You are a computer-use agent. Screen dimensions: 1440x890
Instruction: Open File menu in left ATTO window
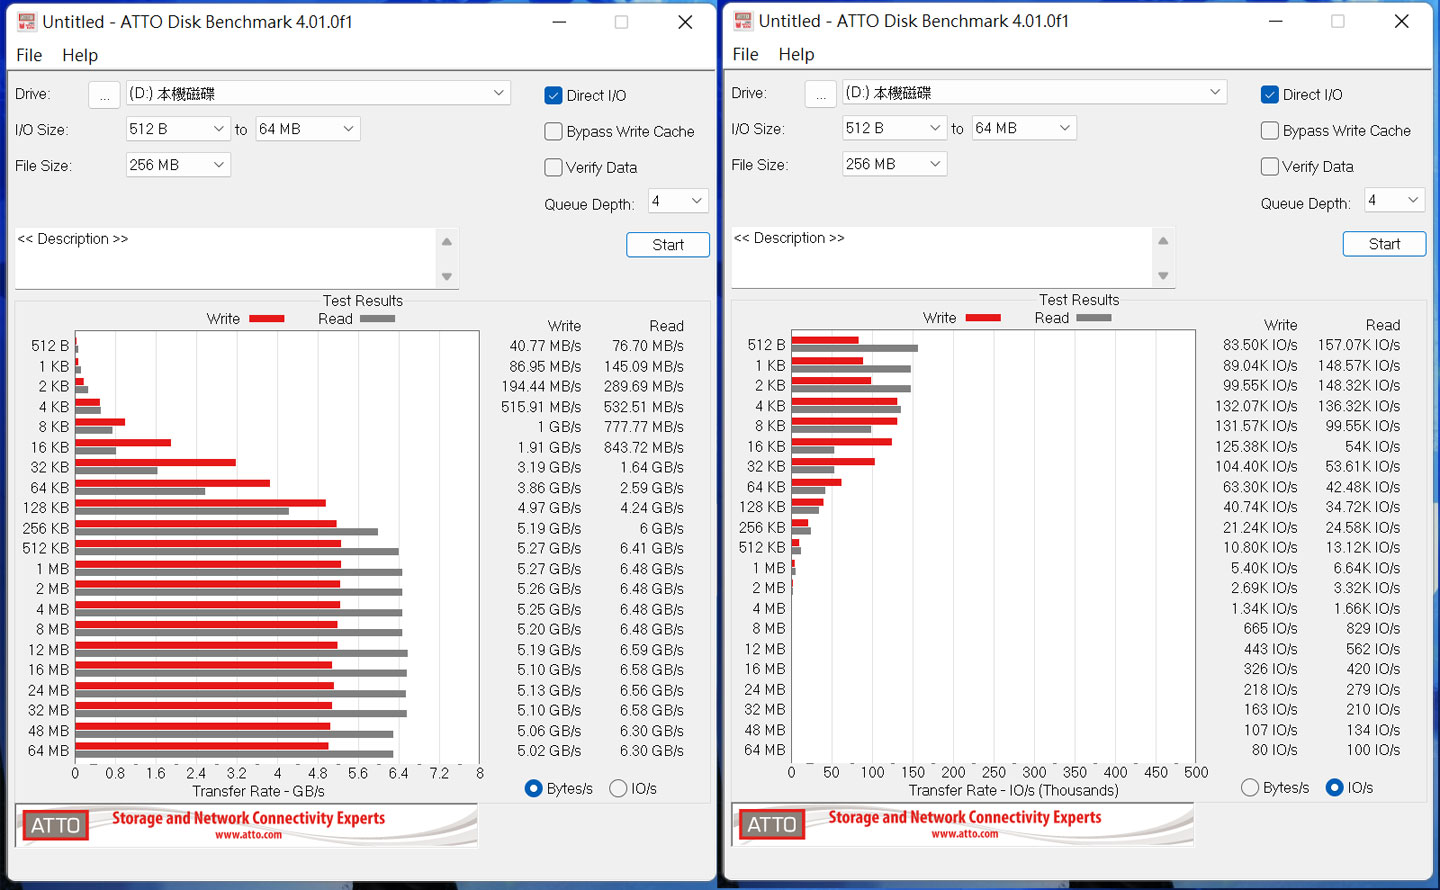click(x=29, y=55)
